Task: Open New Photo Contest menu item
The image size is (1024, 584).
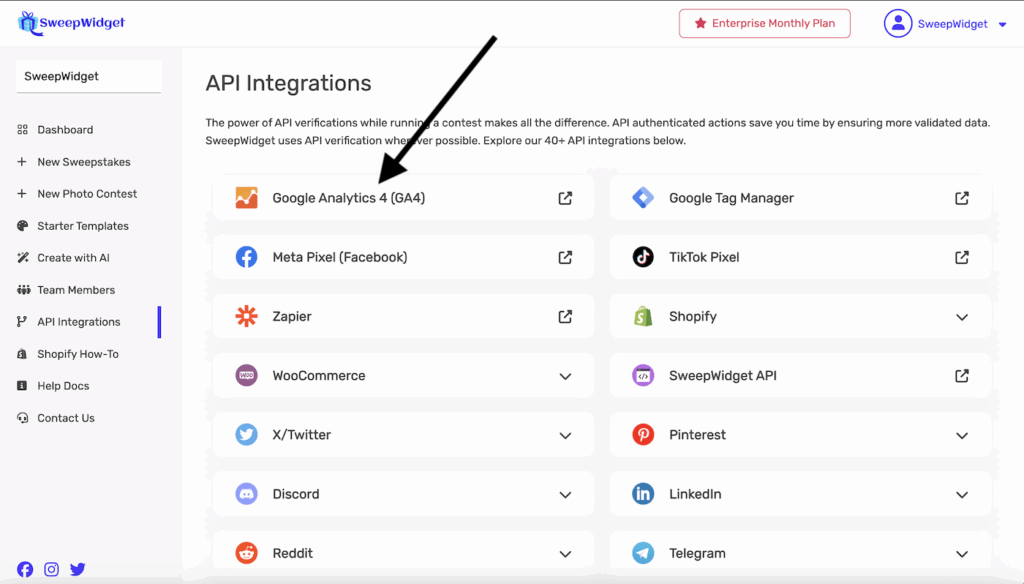Action: [87, 194]
